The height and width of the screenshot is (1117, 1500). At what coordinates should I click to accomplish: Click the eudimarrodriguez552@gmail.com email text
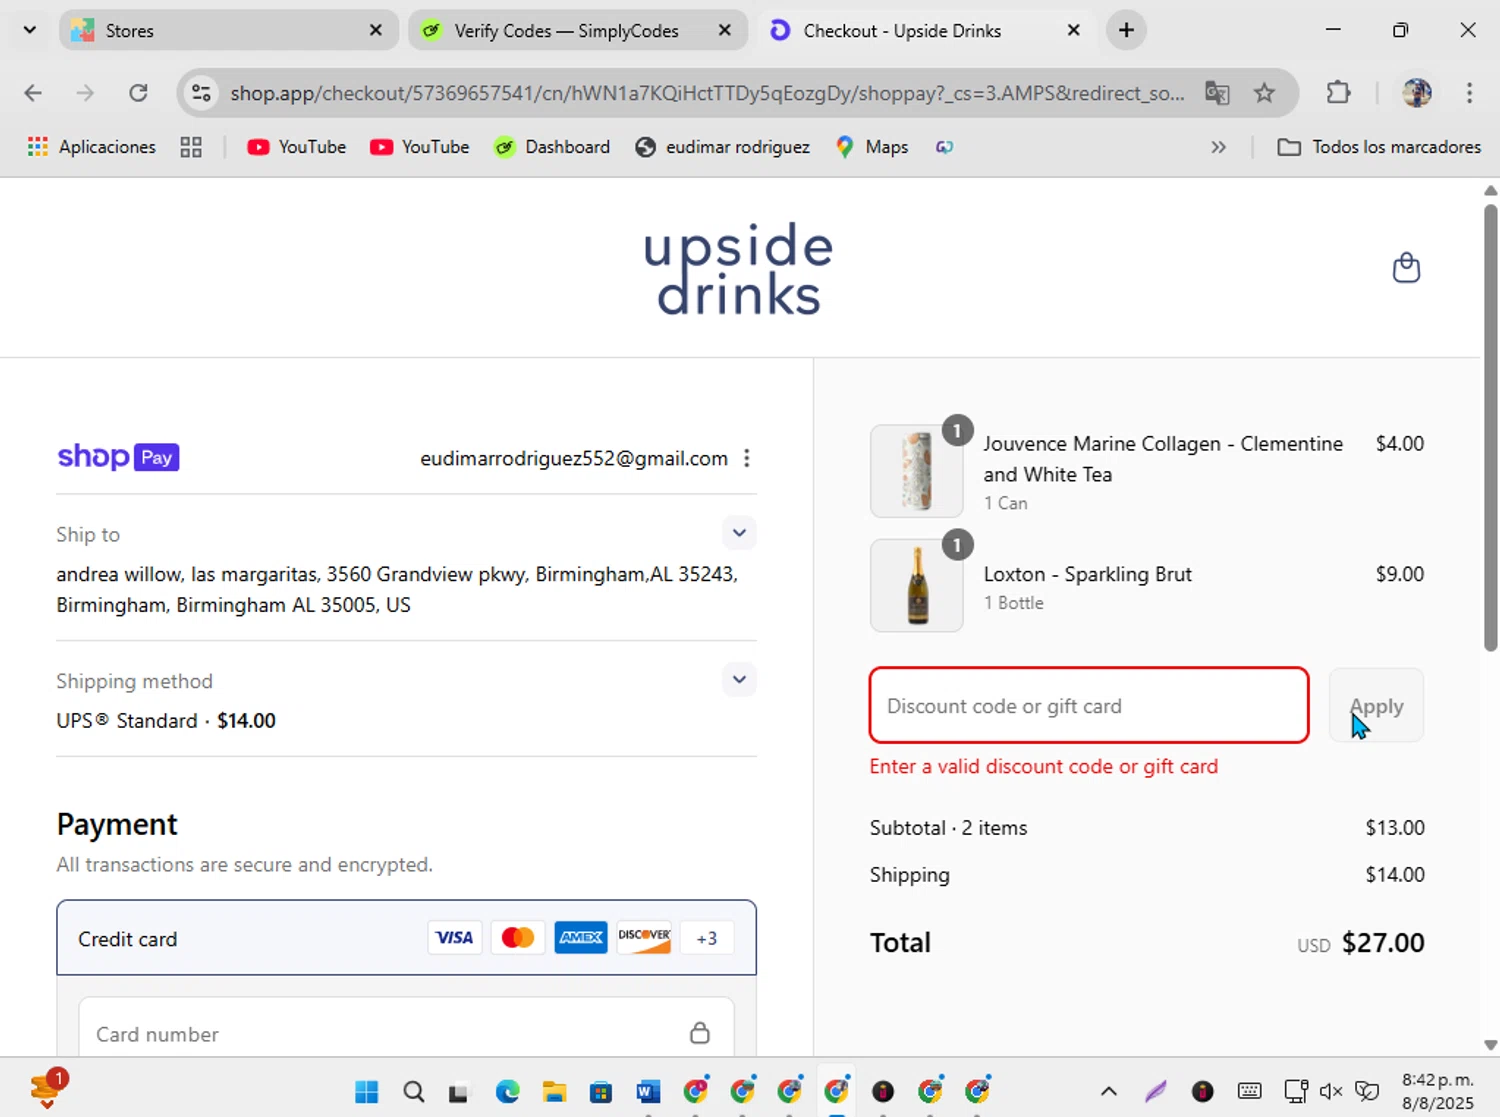(x=574, y=458)
